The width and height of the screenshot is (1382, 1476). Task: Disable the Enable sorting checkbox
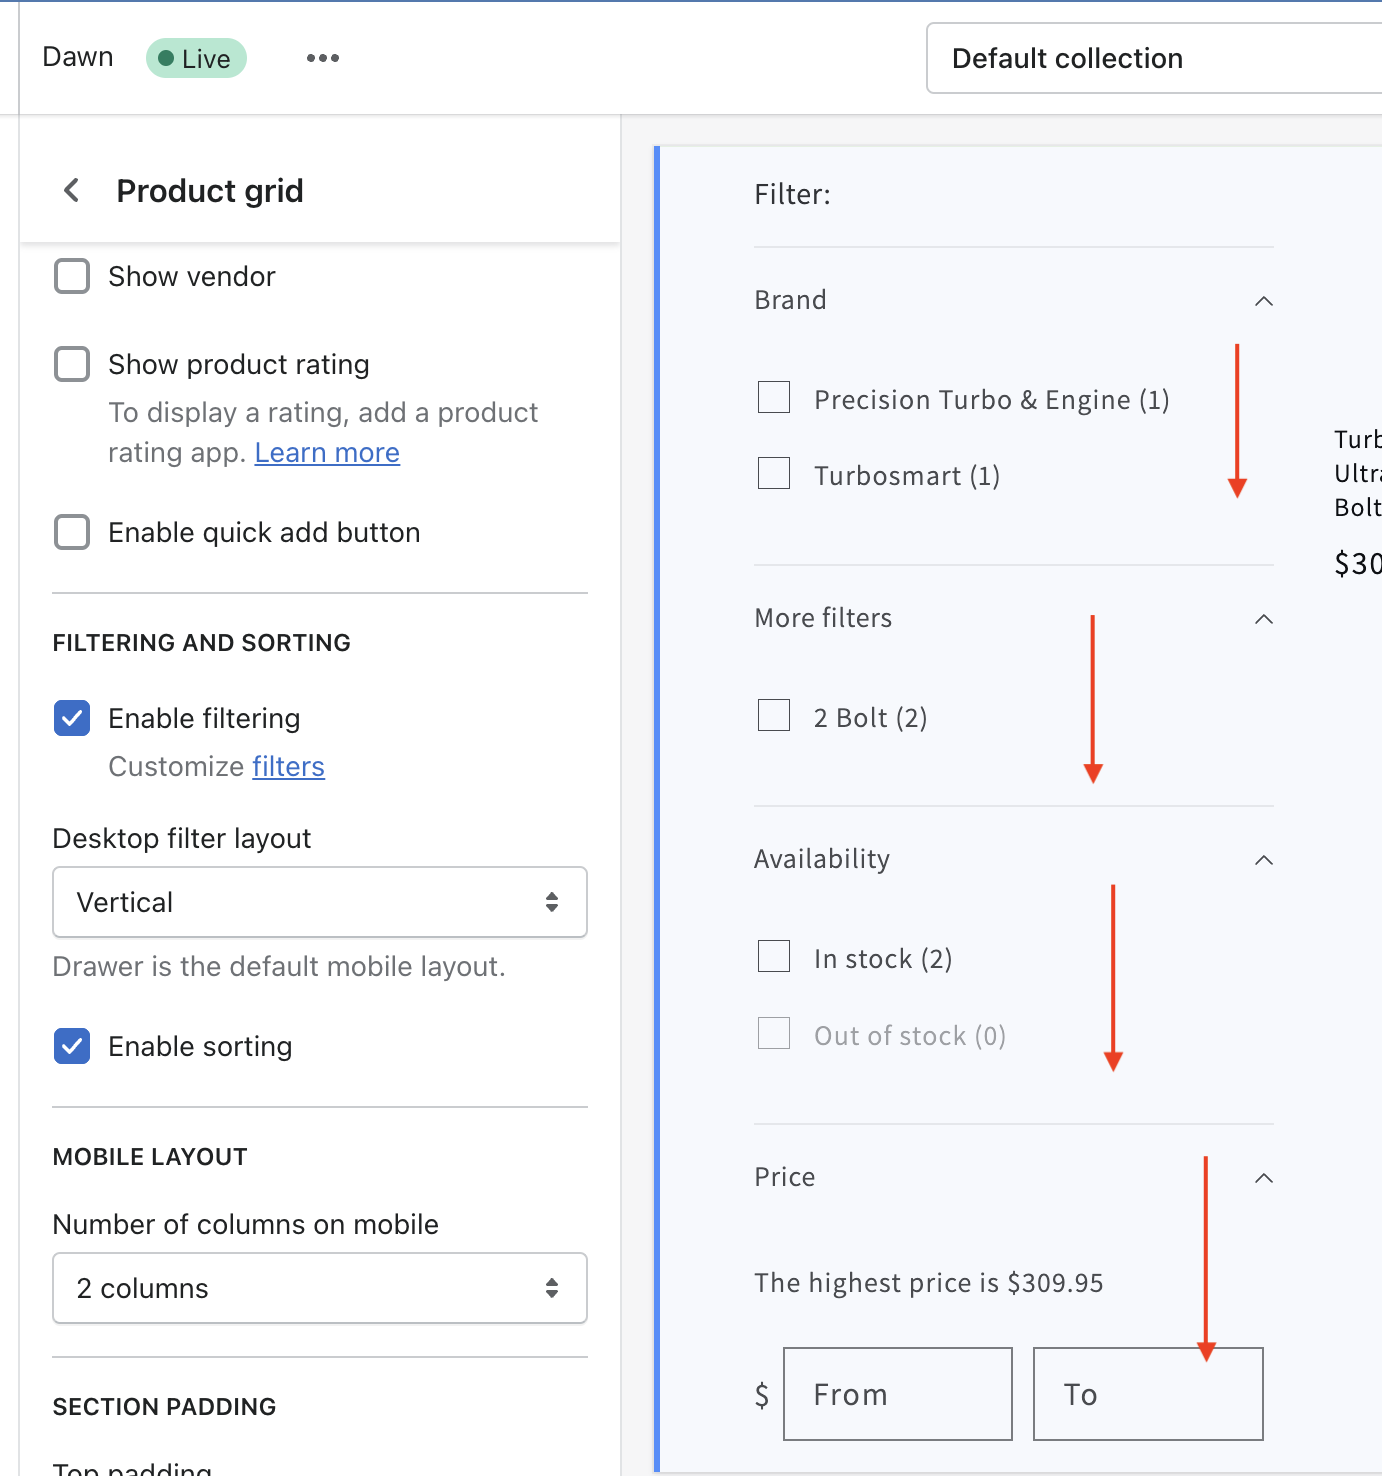72,1046
